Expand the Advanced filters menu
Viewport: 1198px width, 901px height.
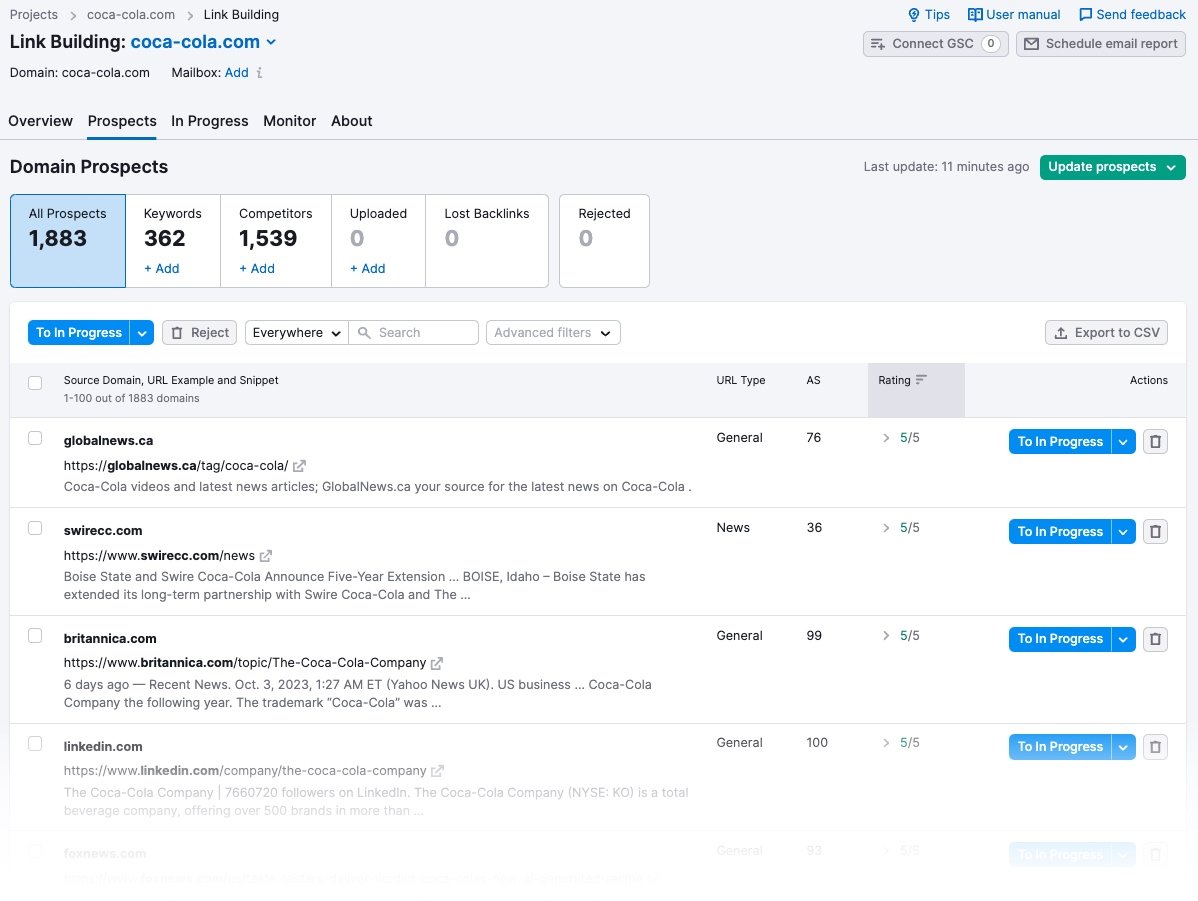point(553,332)
